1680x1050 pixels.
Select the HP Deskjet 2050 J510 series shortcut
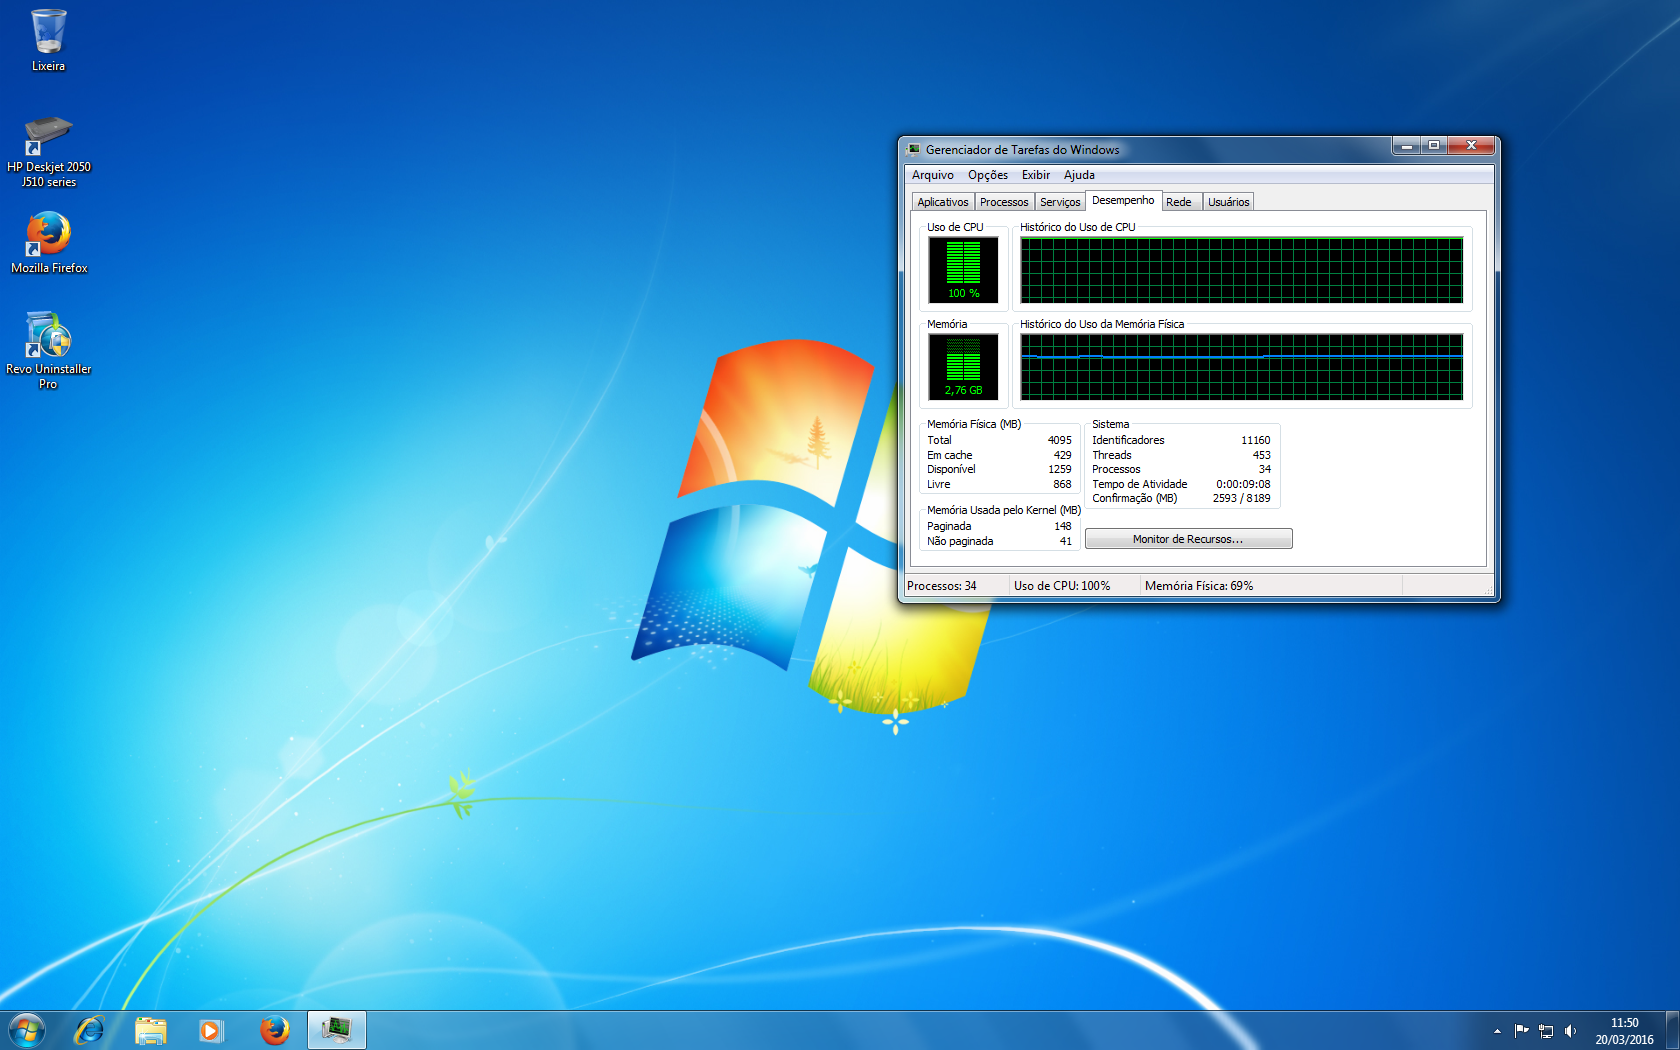point(48,151)
